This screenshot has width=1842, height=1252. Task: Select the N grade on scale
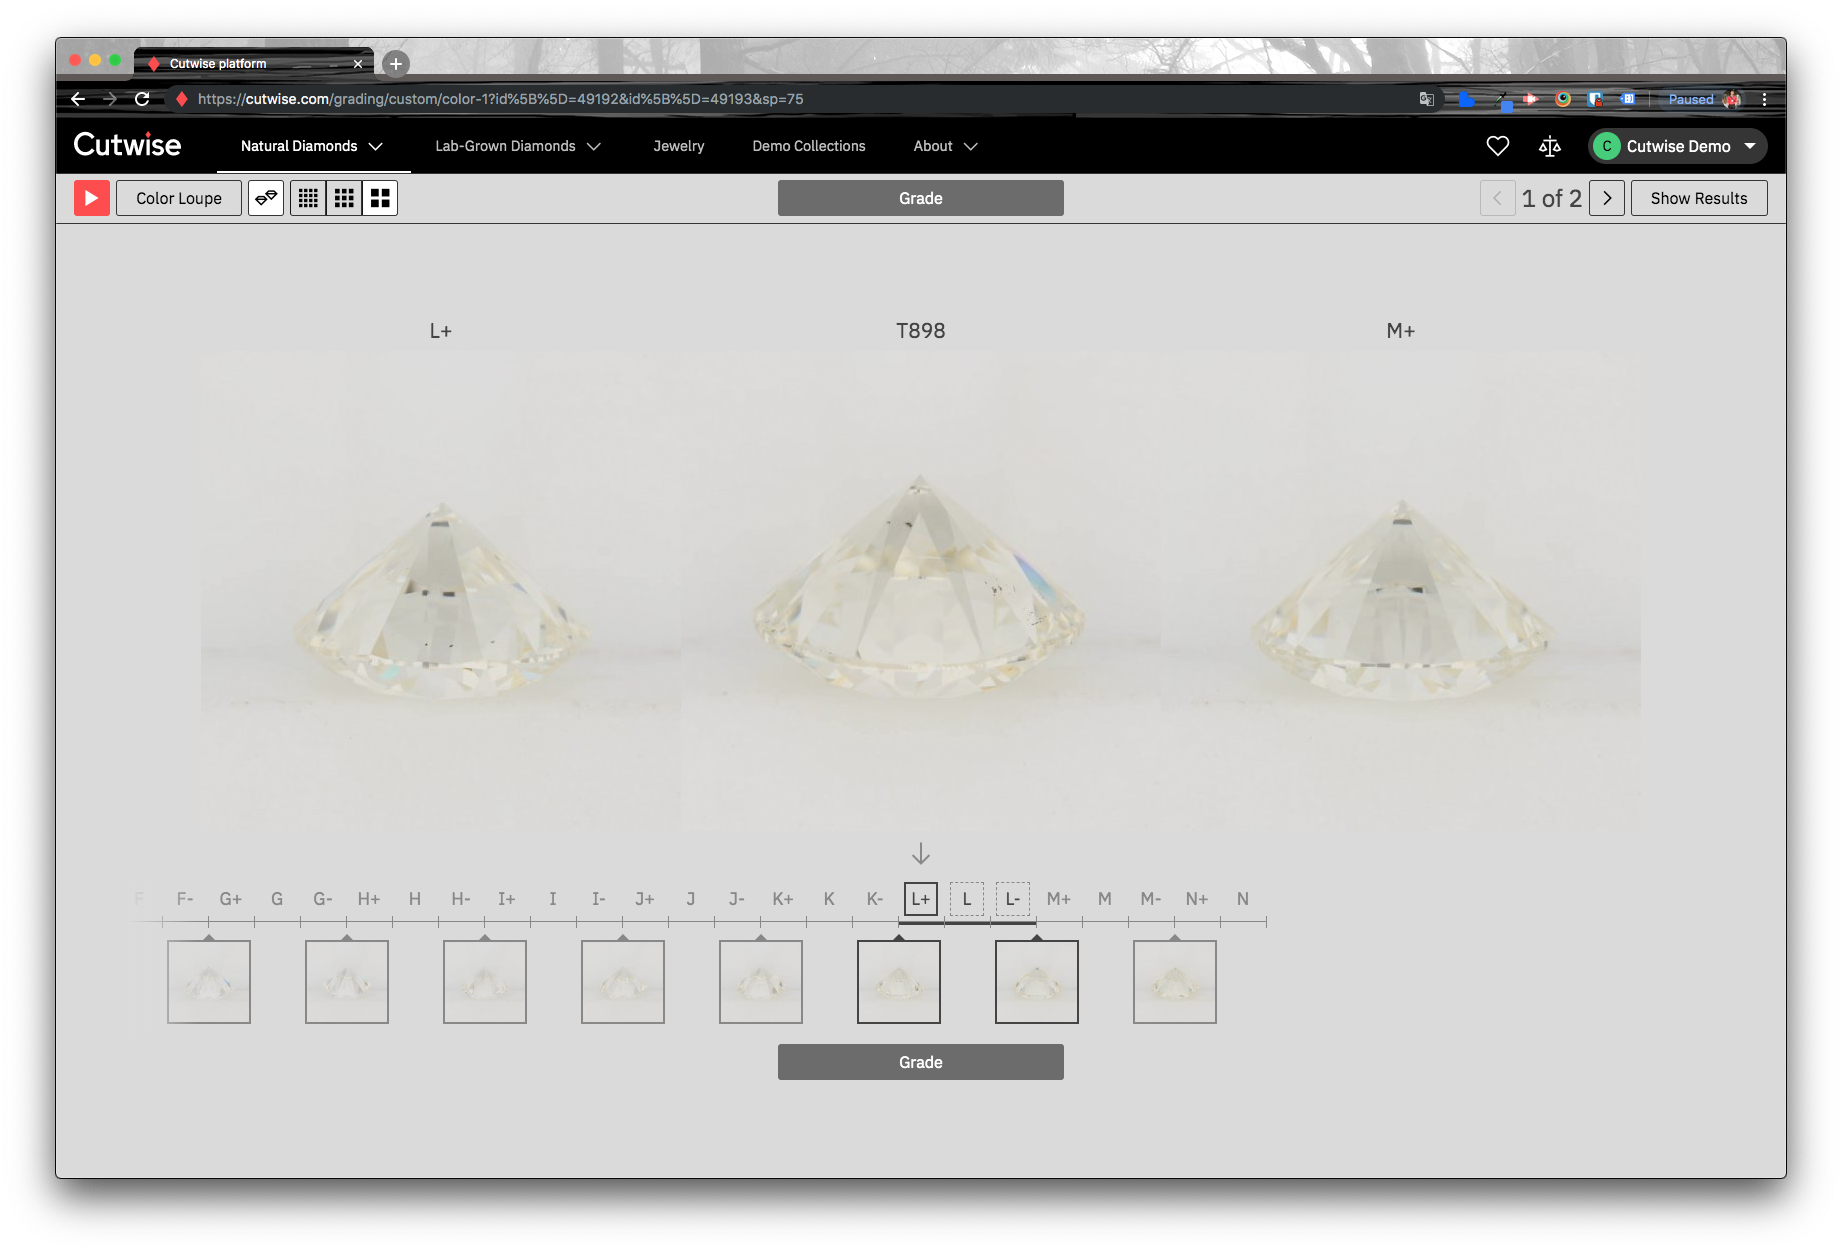pos(1242,899)
